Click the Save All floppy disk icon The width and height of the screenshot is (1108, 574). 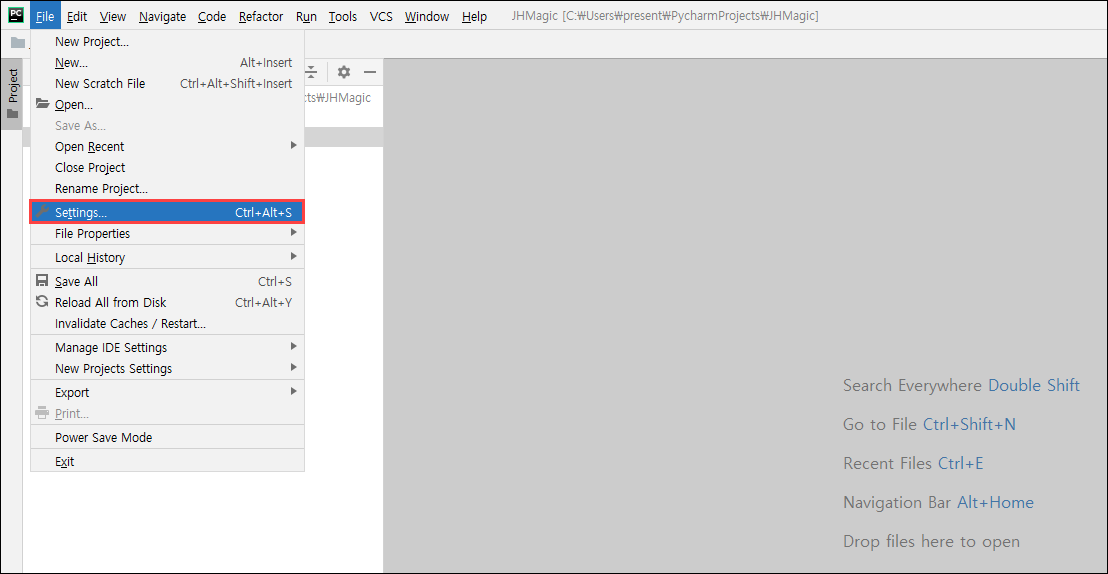tap(42, 281)
